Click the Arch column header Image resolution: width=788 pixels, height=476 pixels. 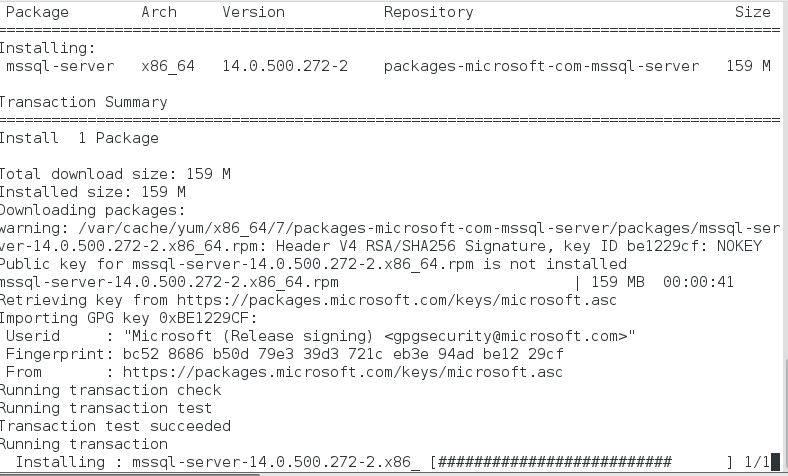point(159,12)
